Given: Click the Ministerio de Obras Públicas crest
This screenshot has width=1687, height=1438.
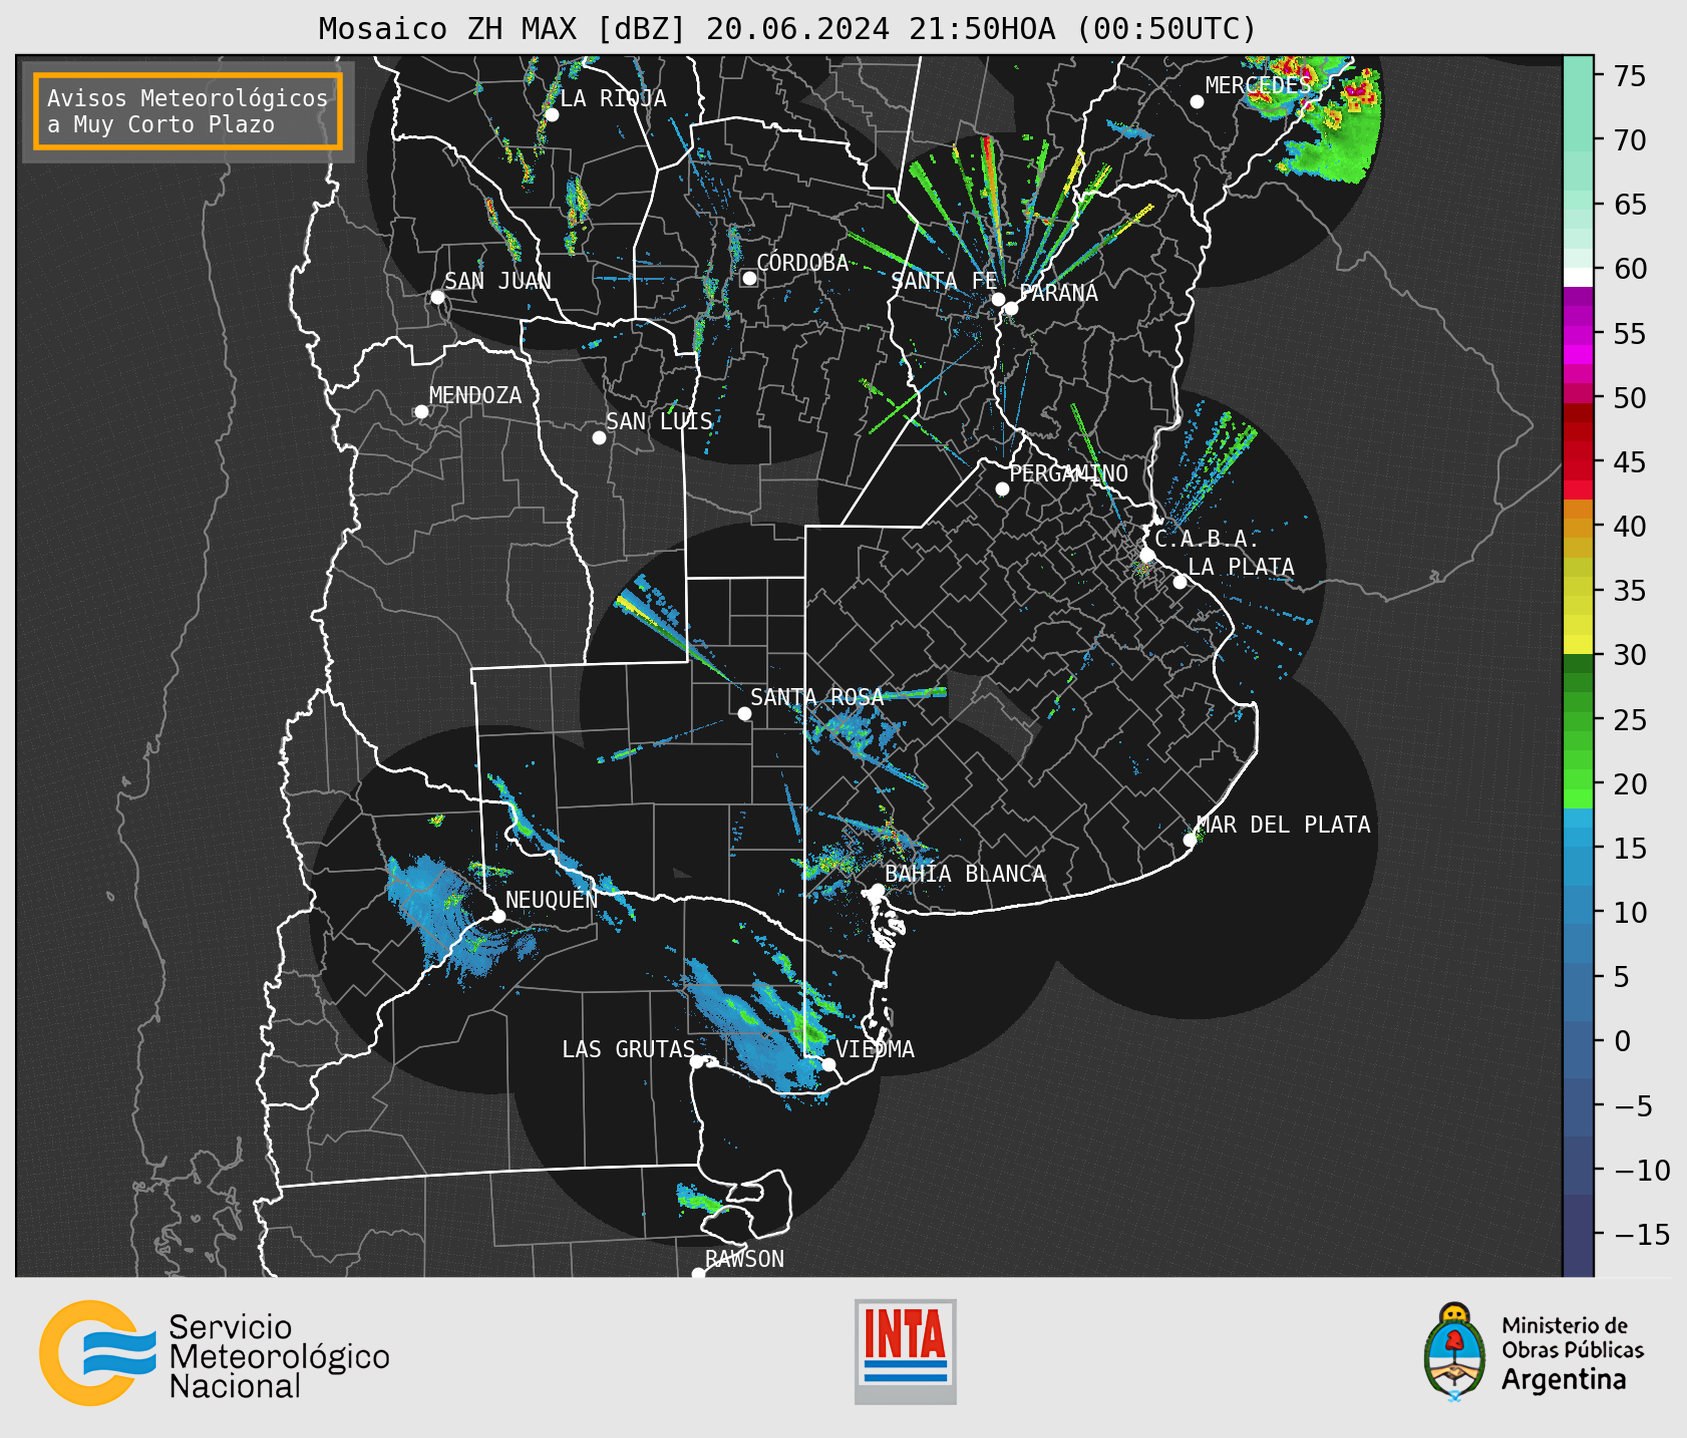Looking at the screenshot, I should (x=1454, y=1352).
